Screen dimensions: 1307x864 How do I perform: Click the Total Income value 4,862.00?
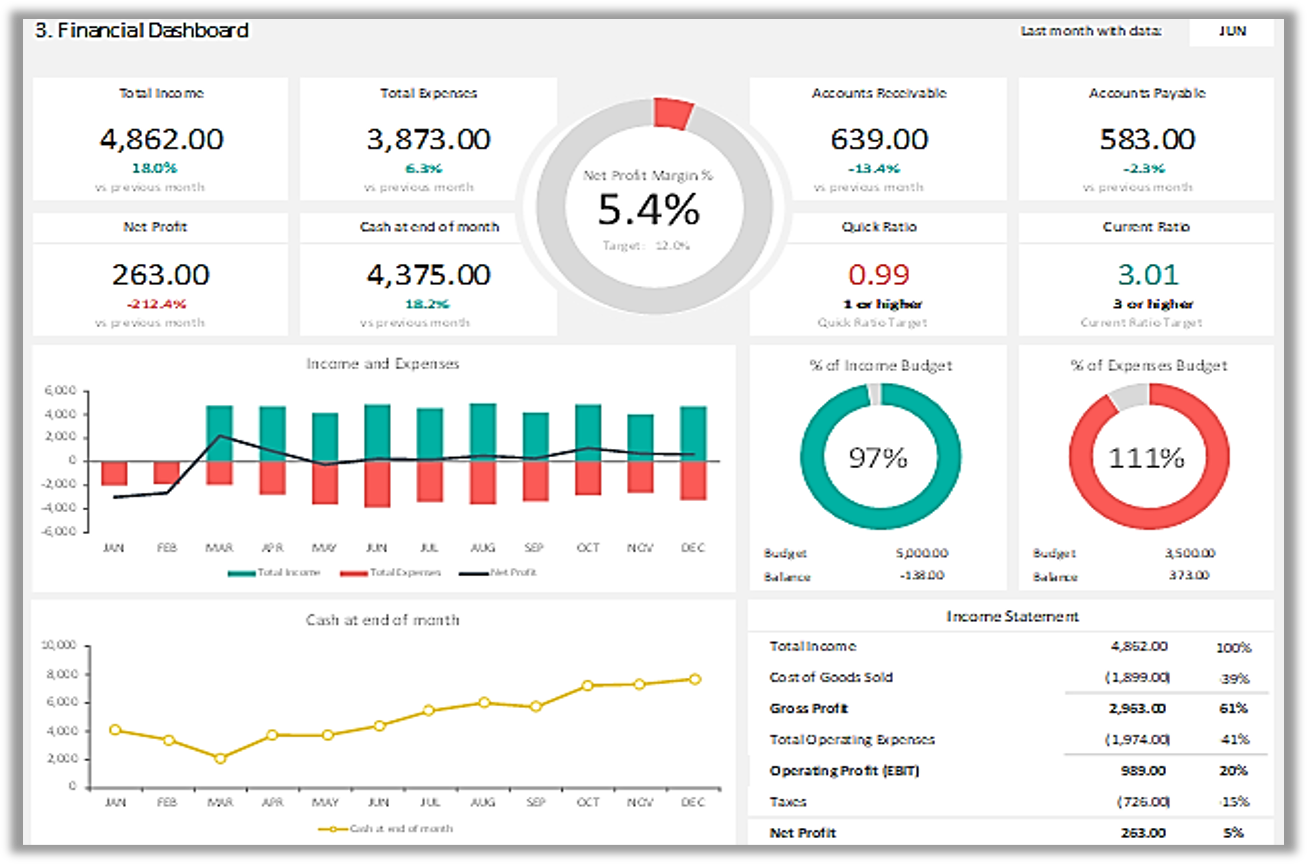(x=162, y=139)
